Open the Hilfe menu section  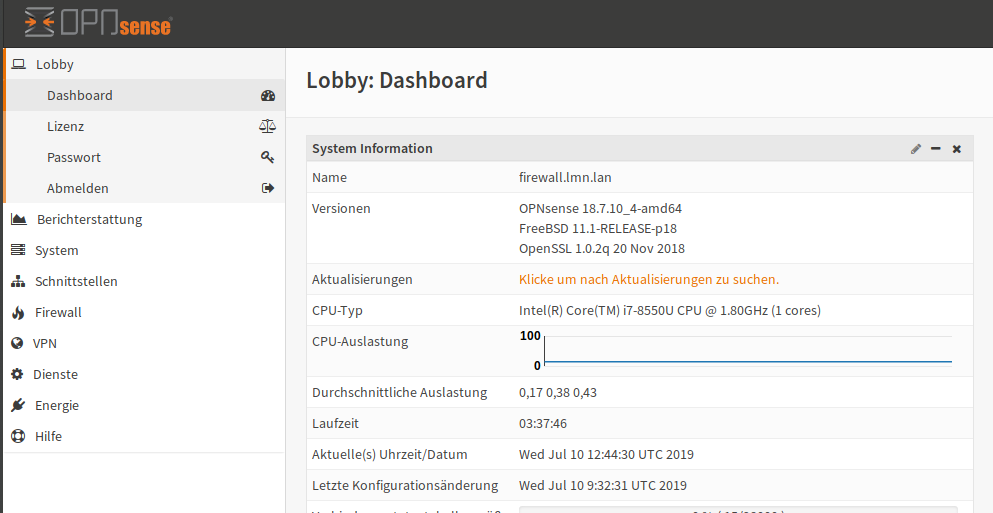[144, 436]
